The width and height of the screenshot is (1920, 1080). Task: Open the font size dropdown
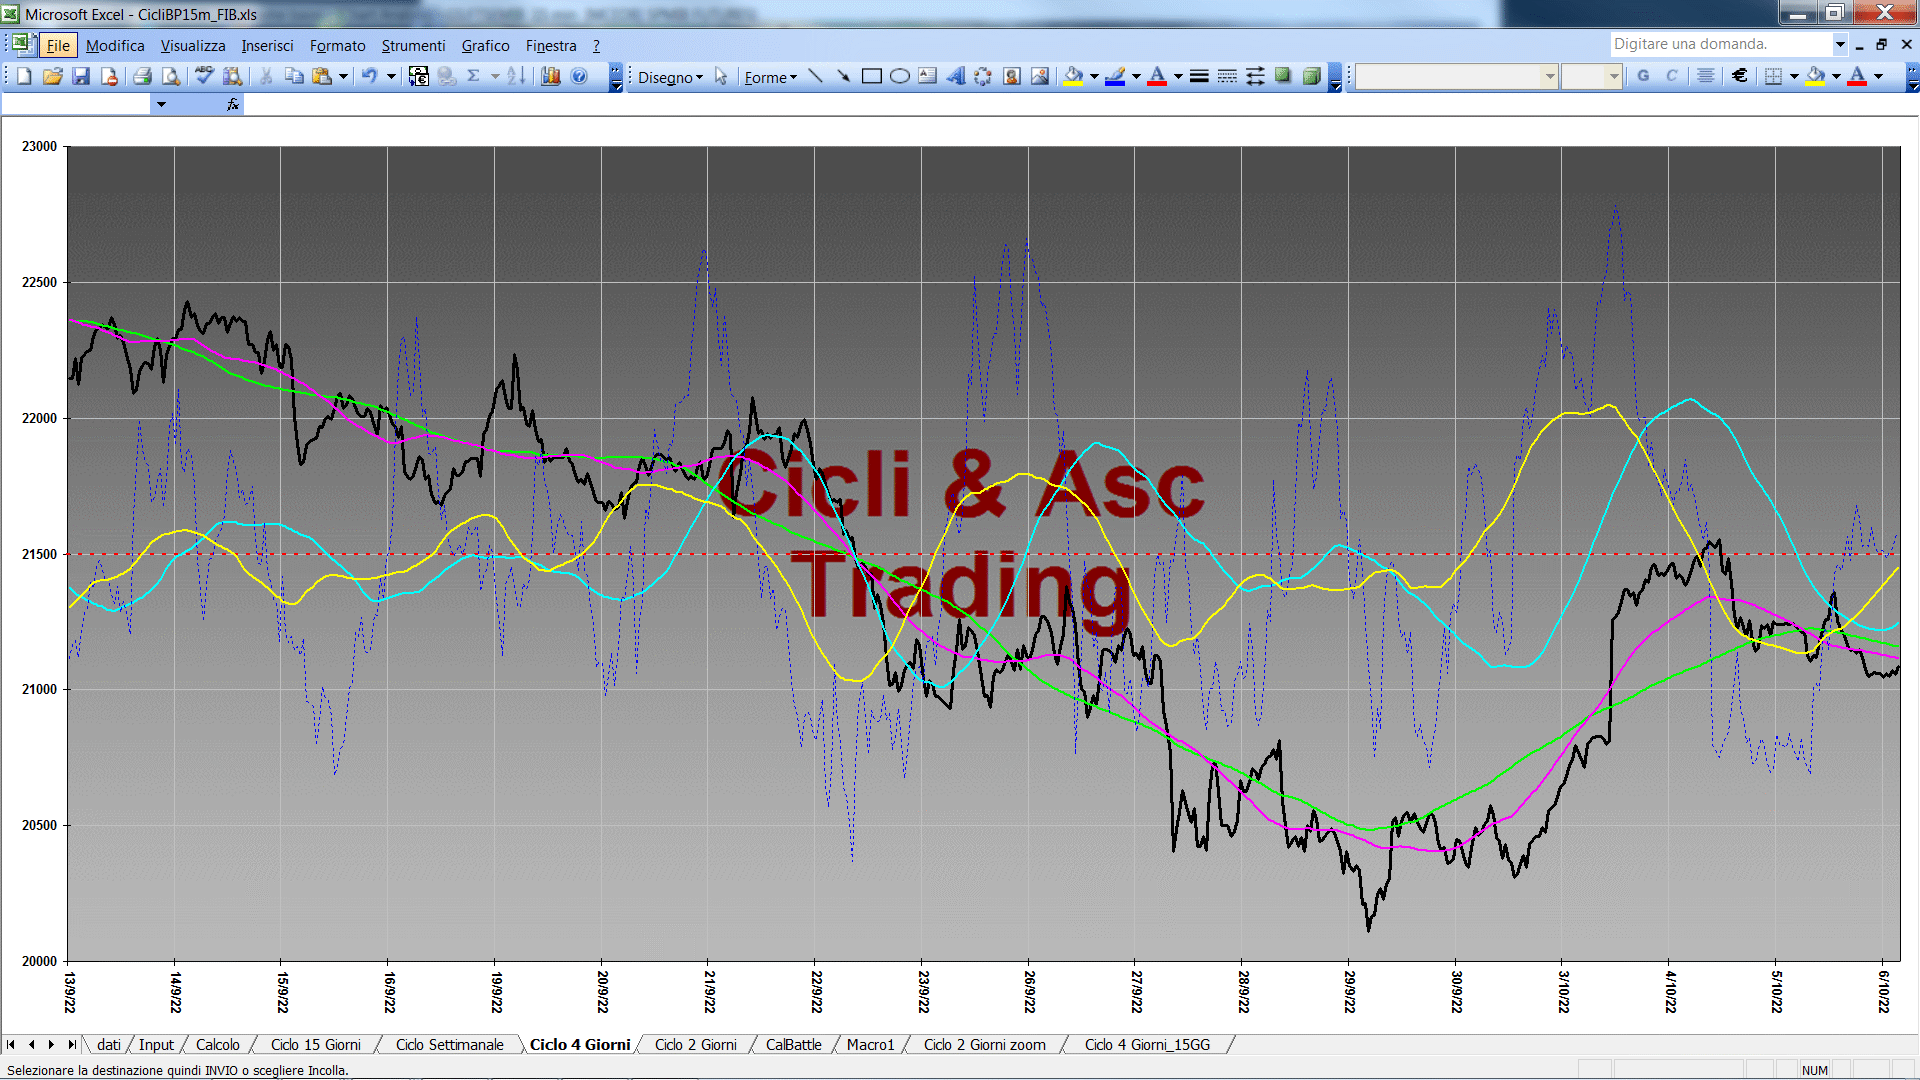[1613, 76]
